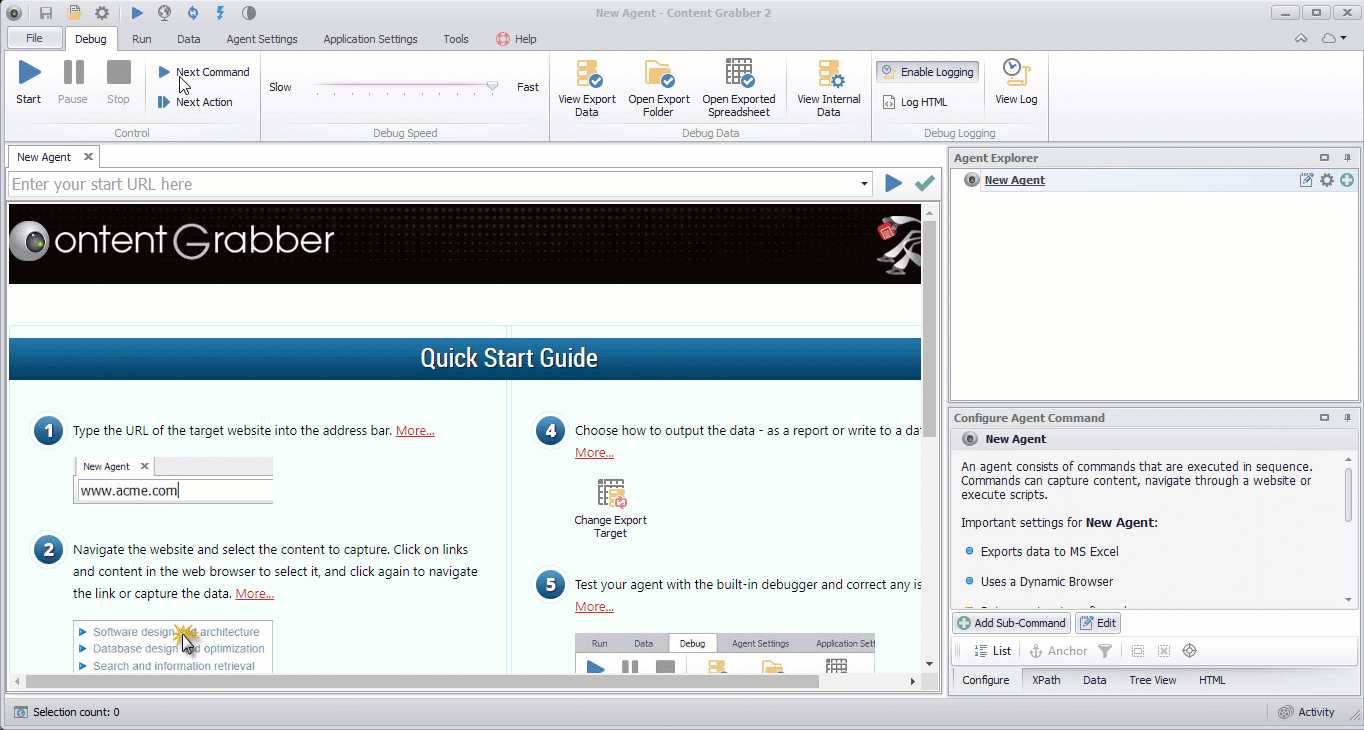
Task: Open the View Log icon
Action: point(1016,73)
